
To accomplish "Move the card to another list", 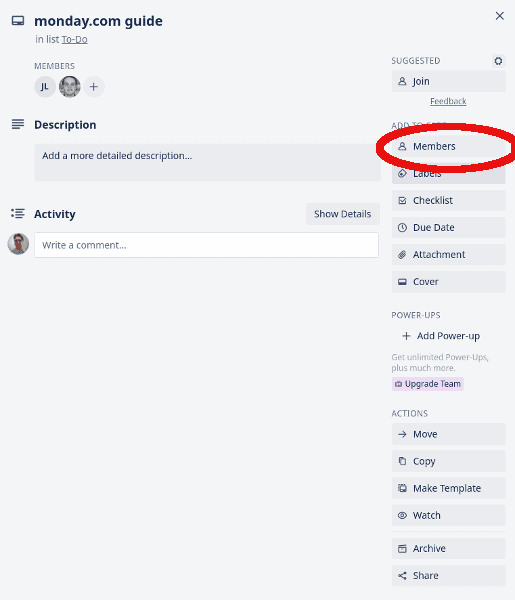I will [x=448, y=434].
